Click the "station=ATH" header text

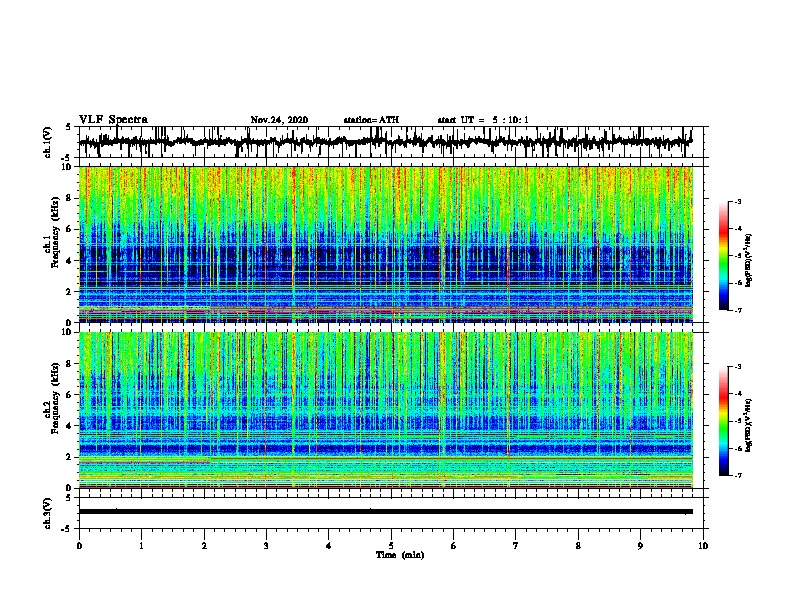[371, 120]
